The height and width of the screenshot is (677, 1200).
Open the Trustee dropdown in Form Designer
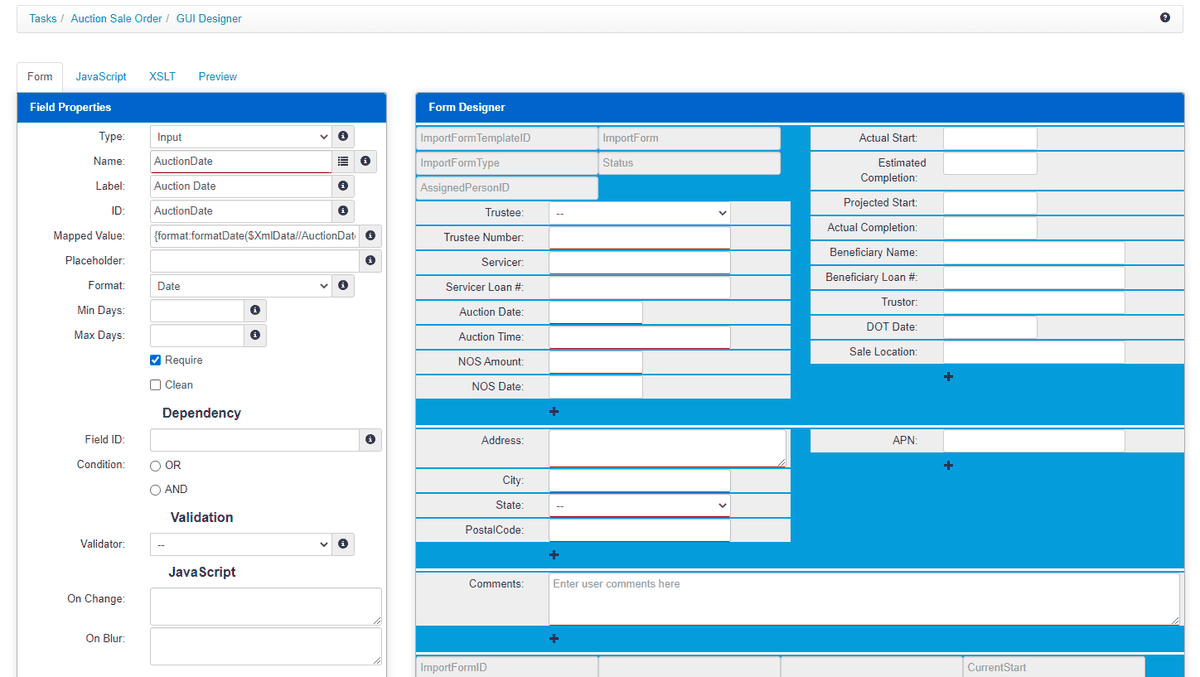[640, 213]
